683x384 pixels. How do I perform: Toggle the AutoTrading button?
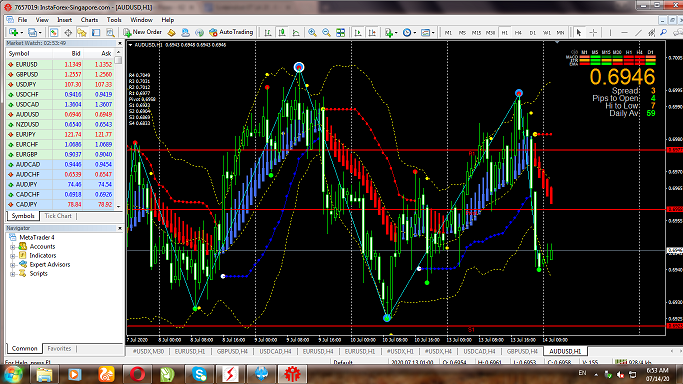click(x=231, y=32)
